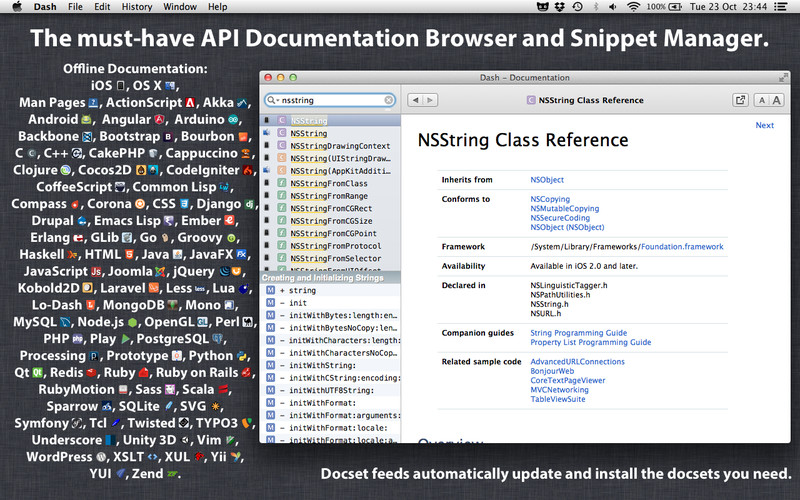Go forward with the right arrow button

430,100
